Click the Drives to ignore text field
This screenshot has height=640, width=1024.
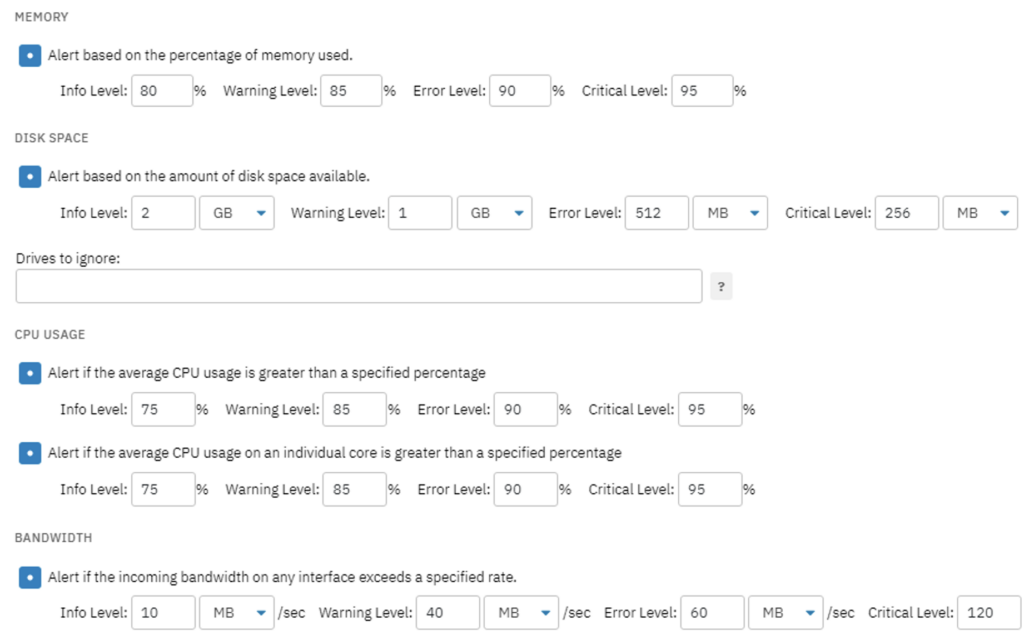coord(359,286)
